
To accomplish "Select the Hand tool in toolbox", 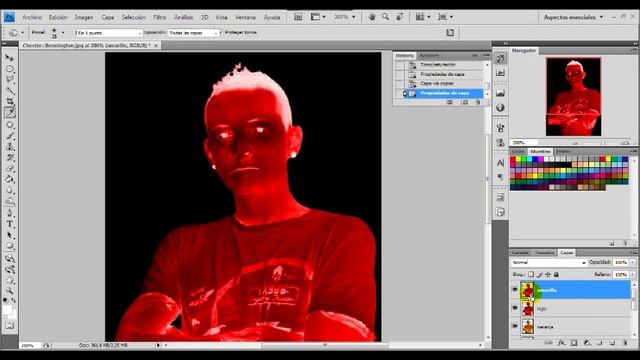I will coord(9,280).
